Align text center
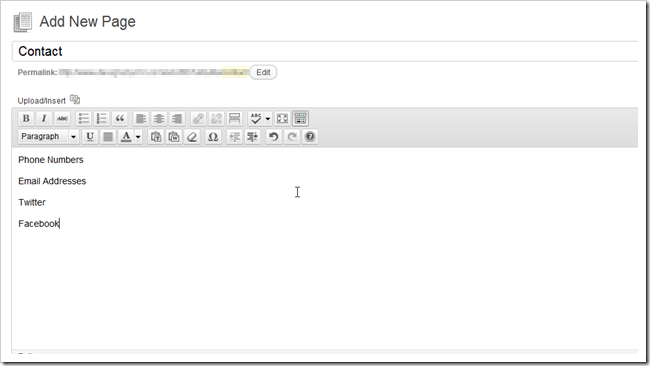Image resolution: width=650 pixels, height=366 pixels. [159, 119]
